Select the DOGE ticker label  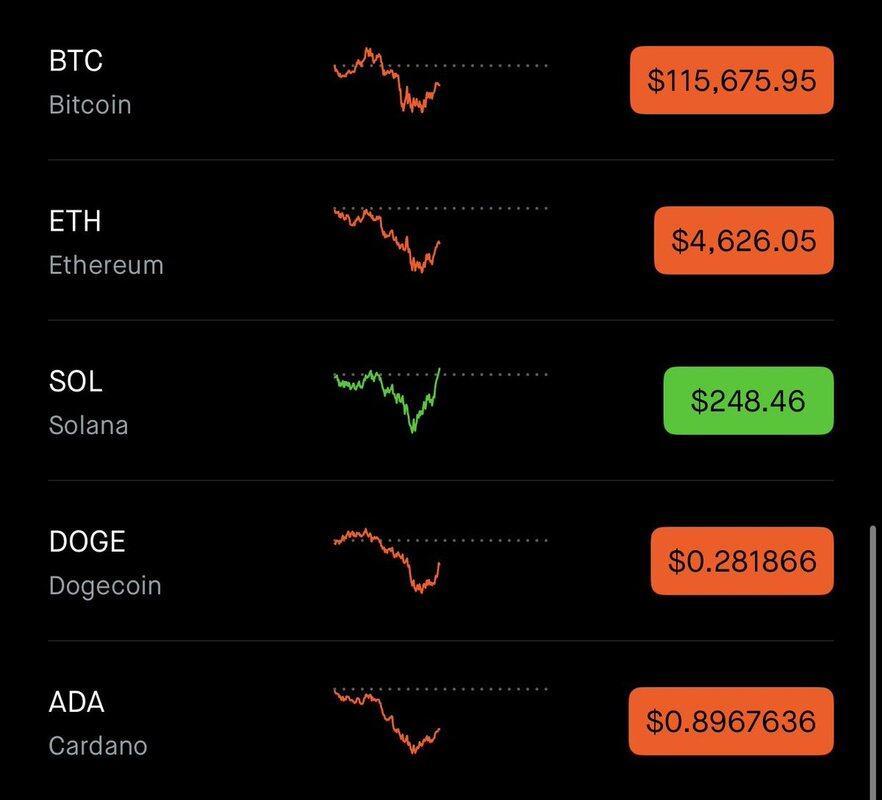[87, 542]
